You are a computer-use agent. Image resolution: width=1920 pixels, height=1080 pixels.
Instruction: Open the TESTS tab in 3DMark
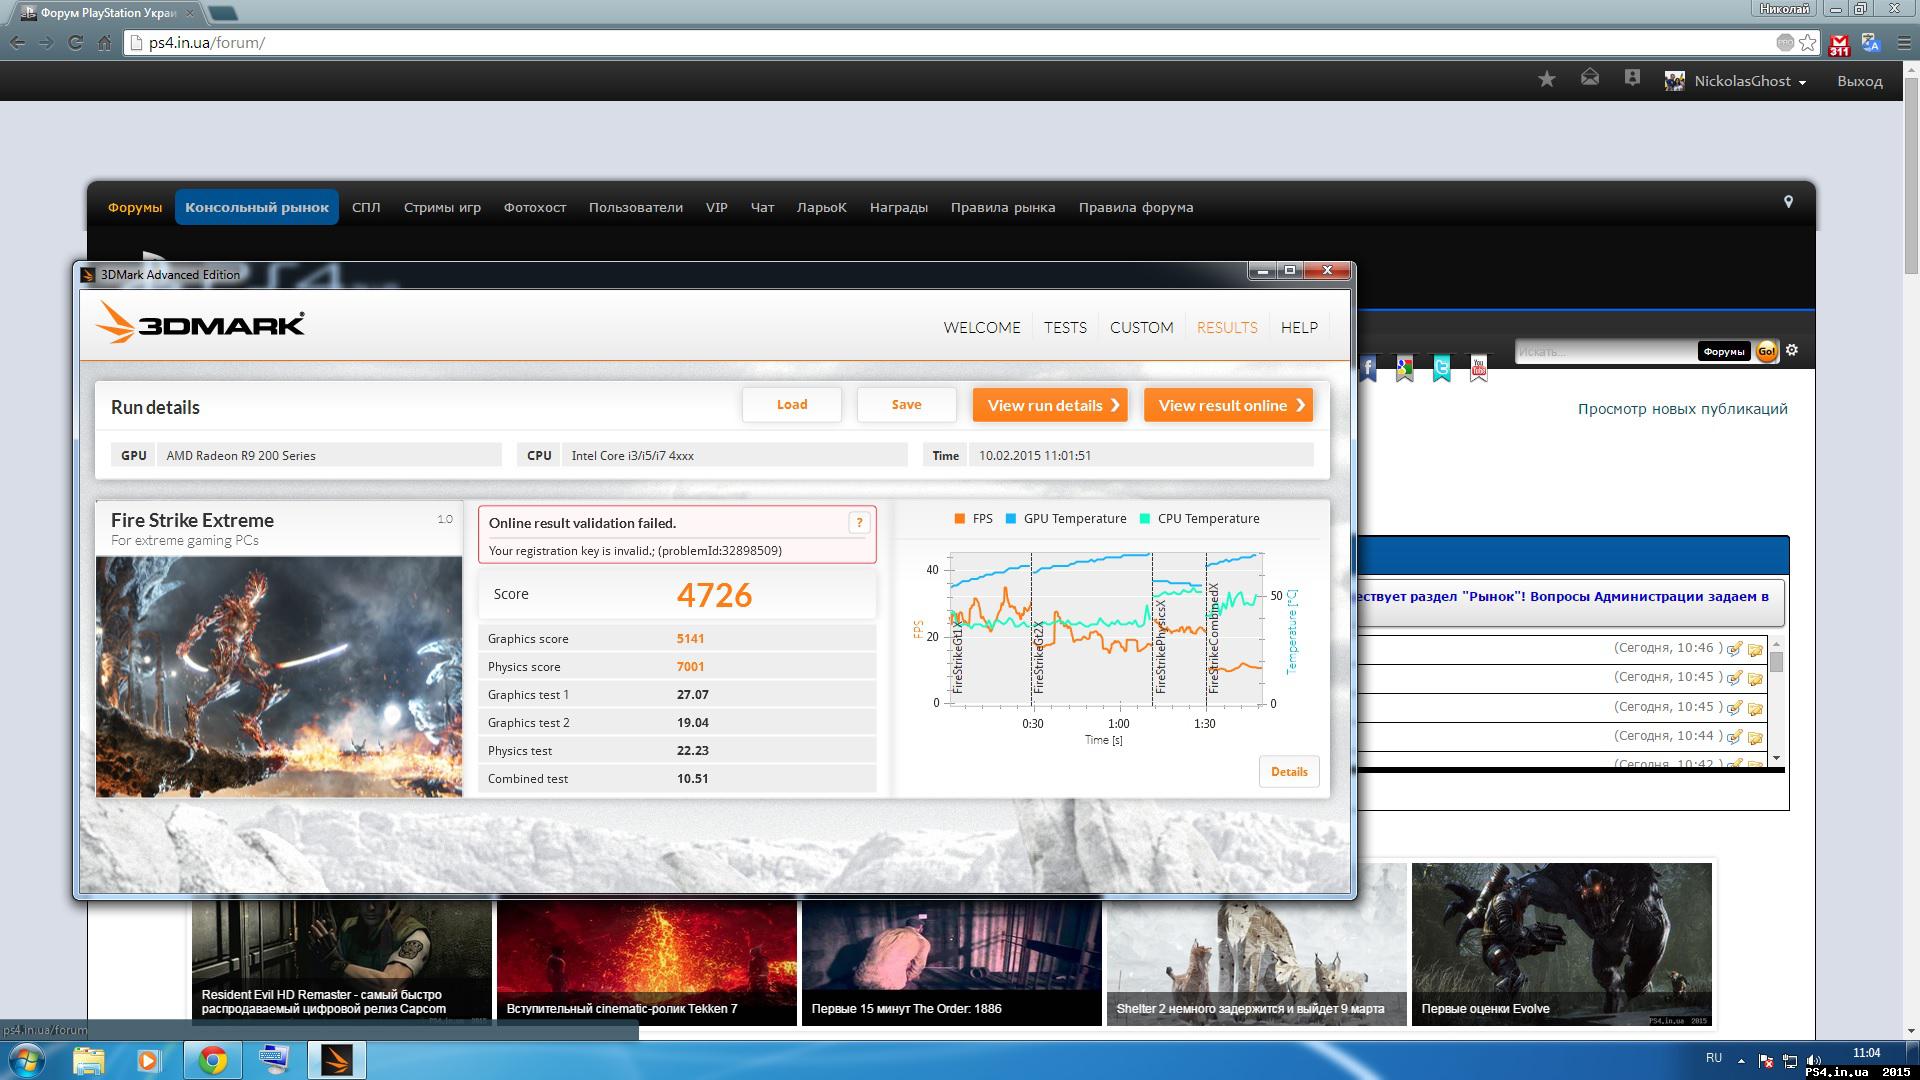[1065, 327]
